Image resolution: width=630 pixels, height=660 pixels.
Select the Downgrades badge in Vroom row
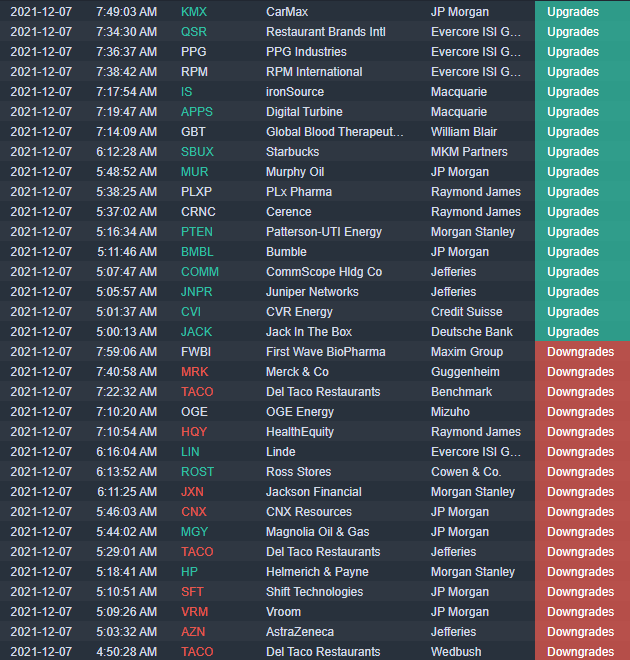tap(580, 612)
